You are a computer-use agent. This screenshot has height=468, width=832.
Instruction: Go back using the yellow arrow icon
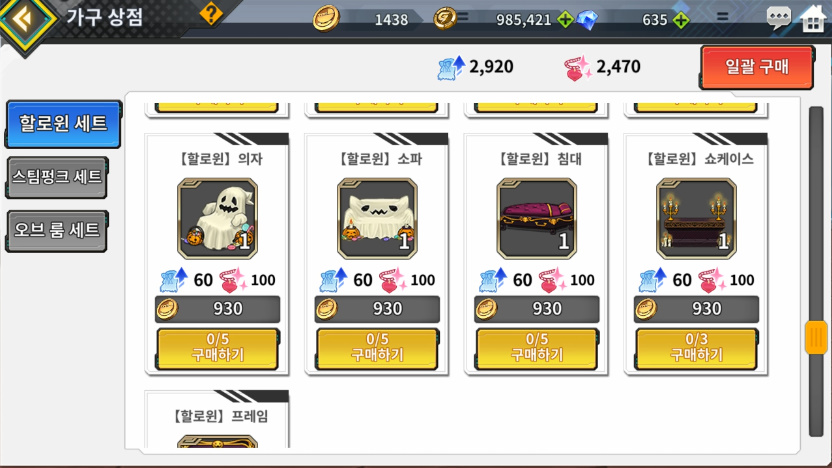[x=24, y=20]
